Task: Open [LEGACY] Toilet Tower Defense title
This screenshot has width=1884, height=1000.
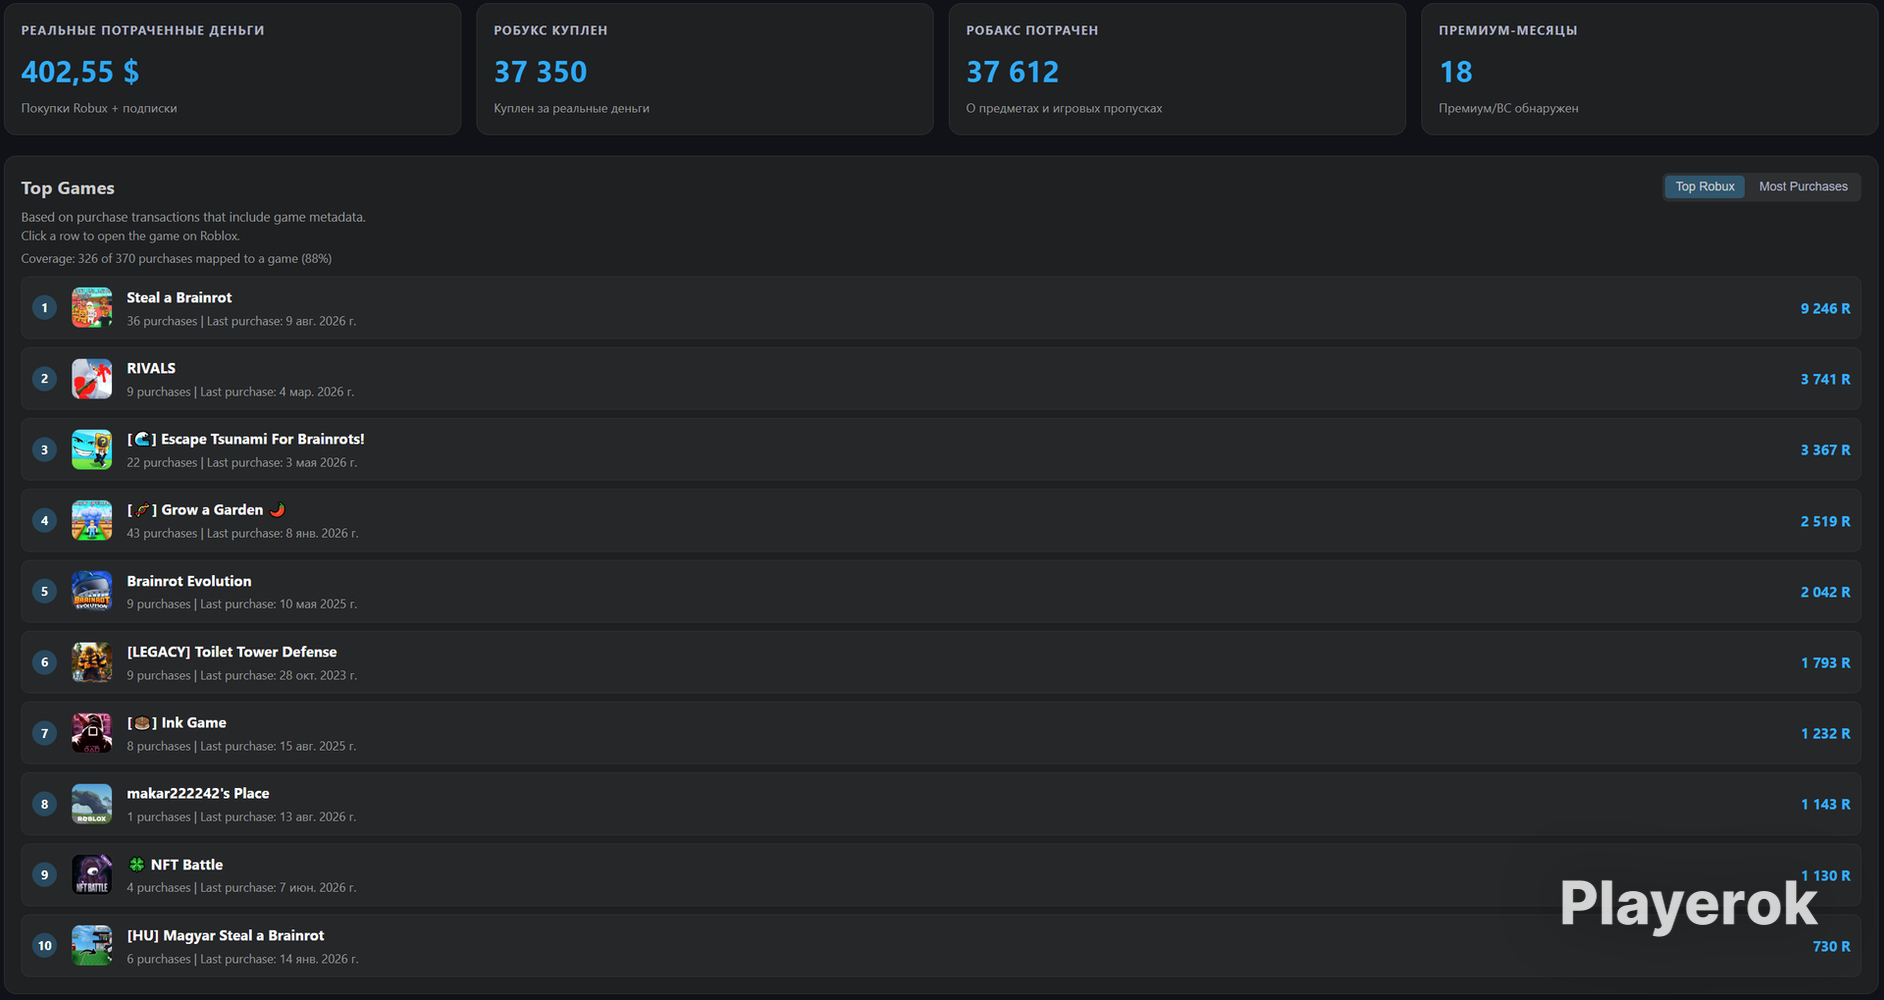Action: [232, 652]
